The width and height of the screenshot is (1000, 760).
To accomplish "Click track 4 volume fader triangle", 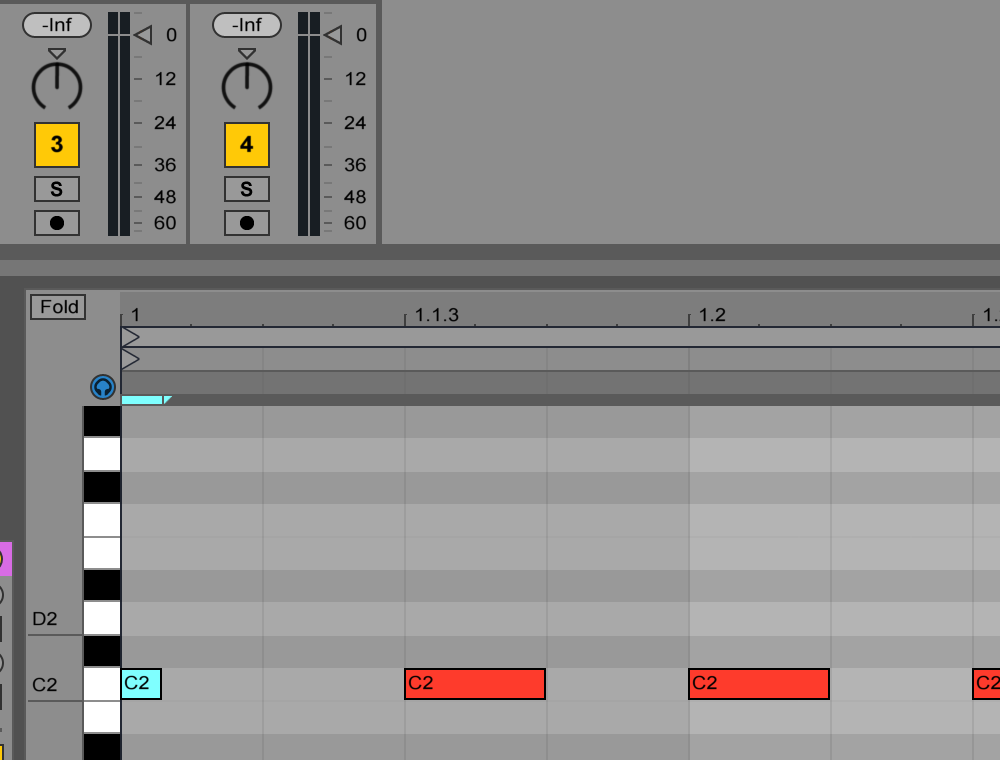I will click(x=334, y=34).
